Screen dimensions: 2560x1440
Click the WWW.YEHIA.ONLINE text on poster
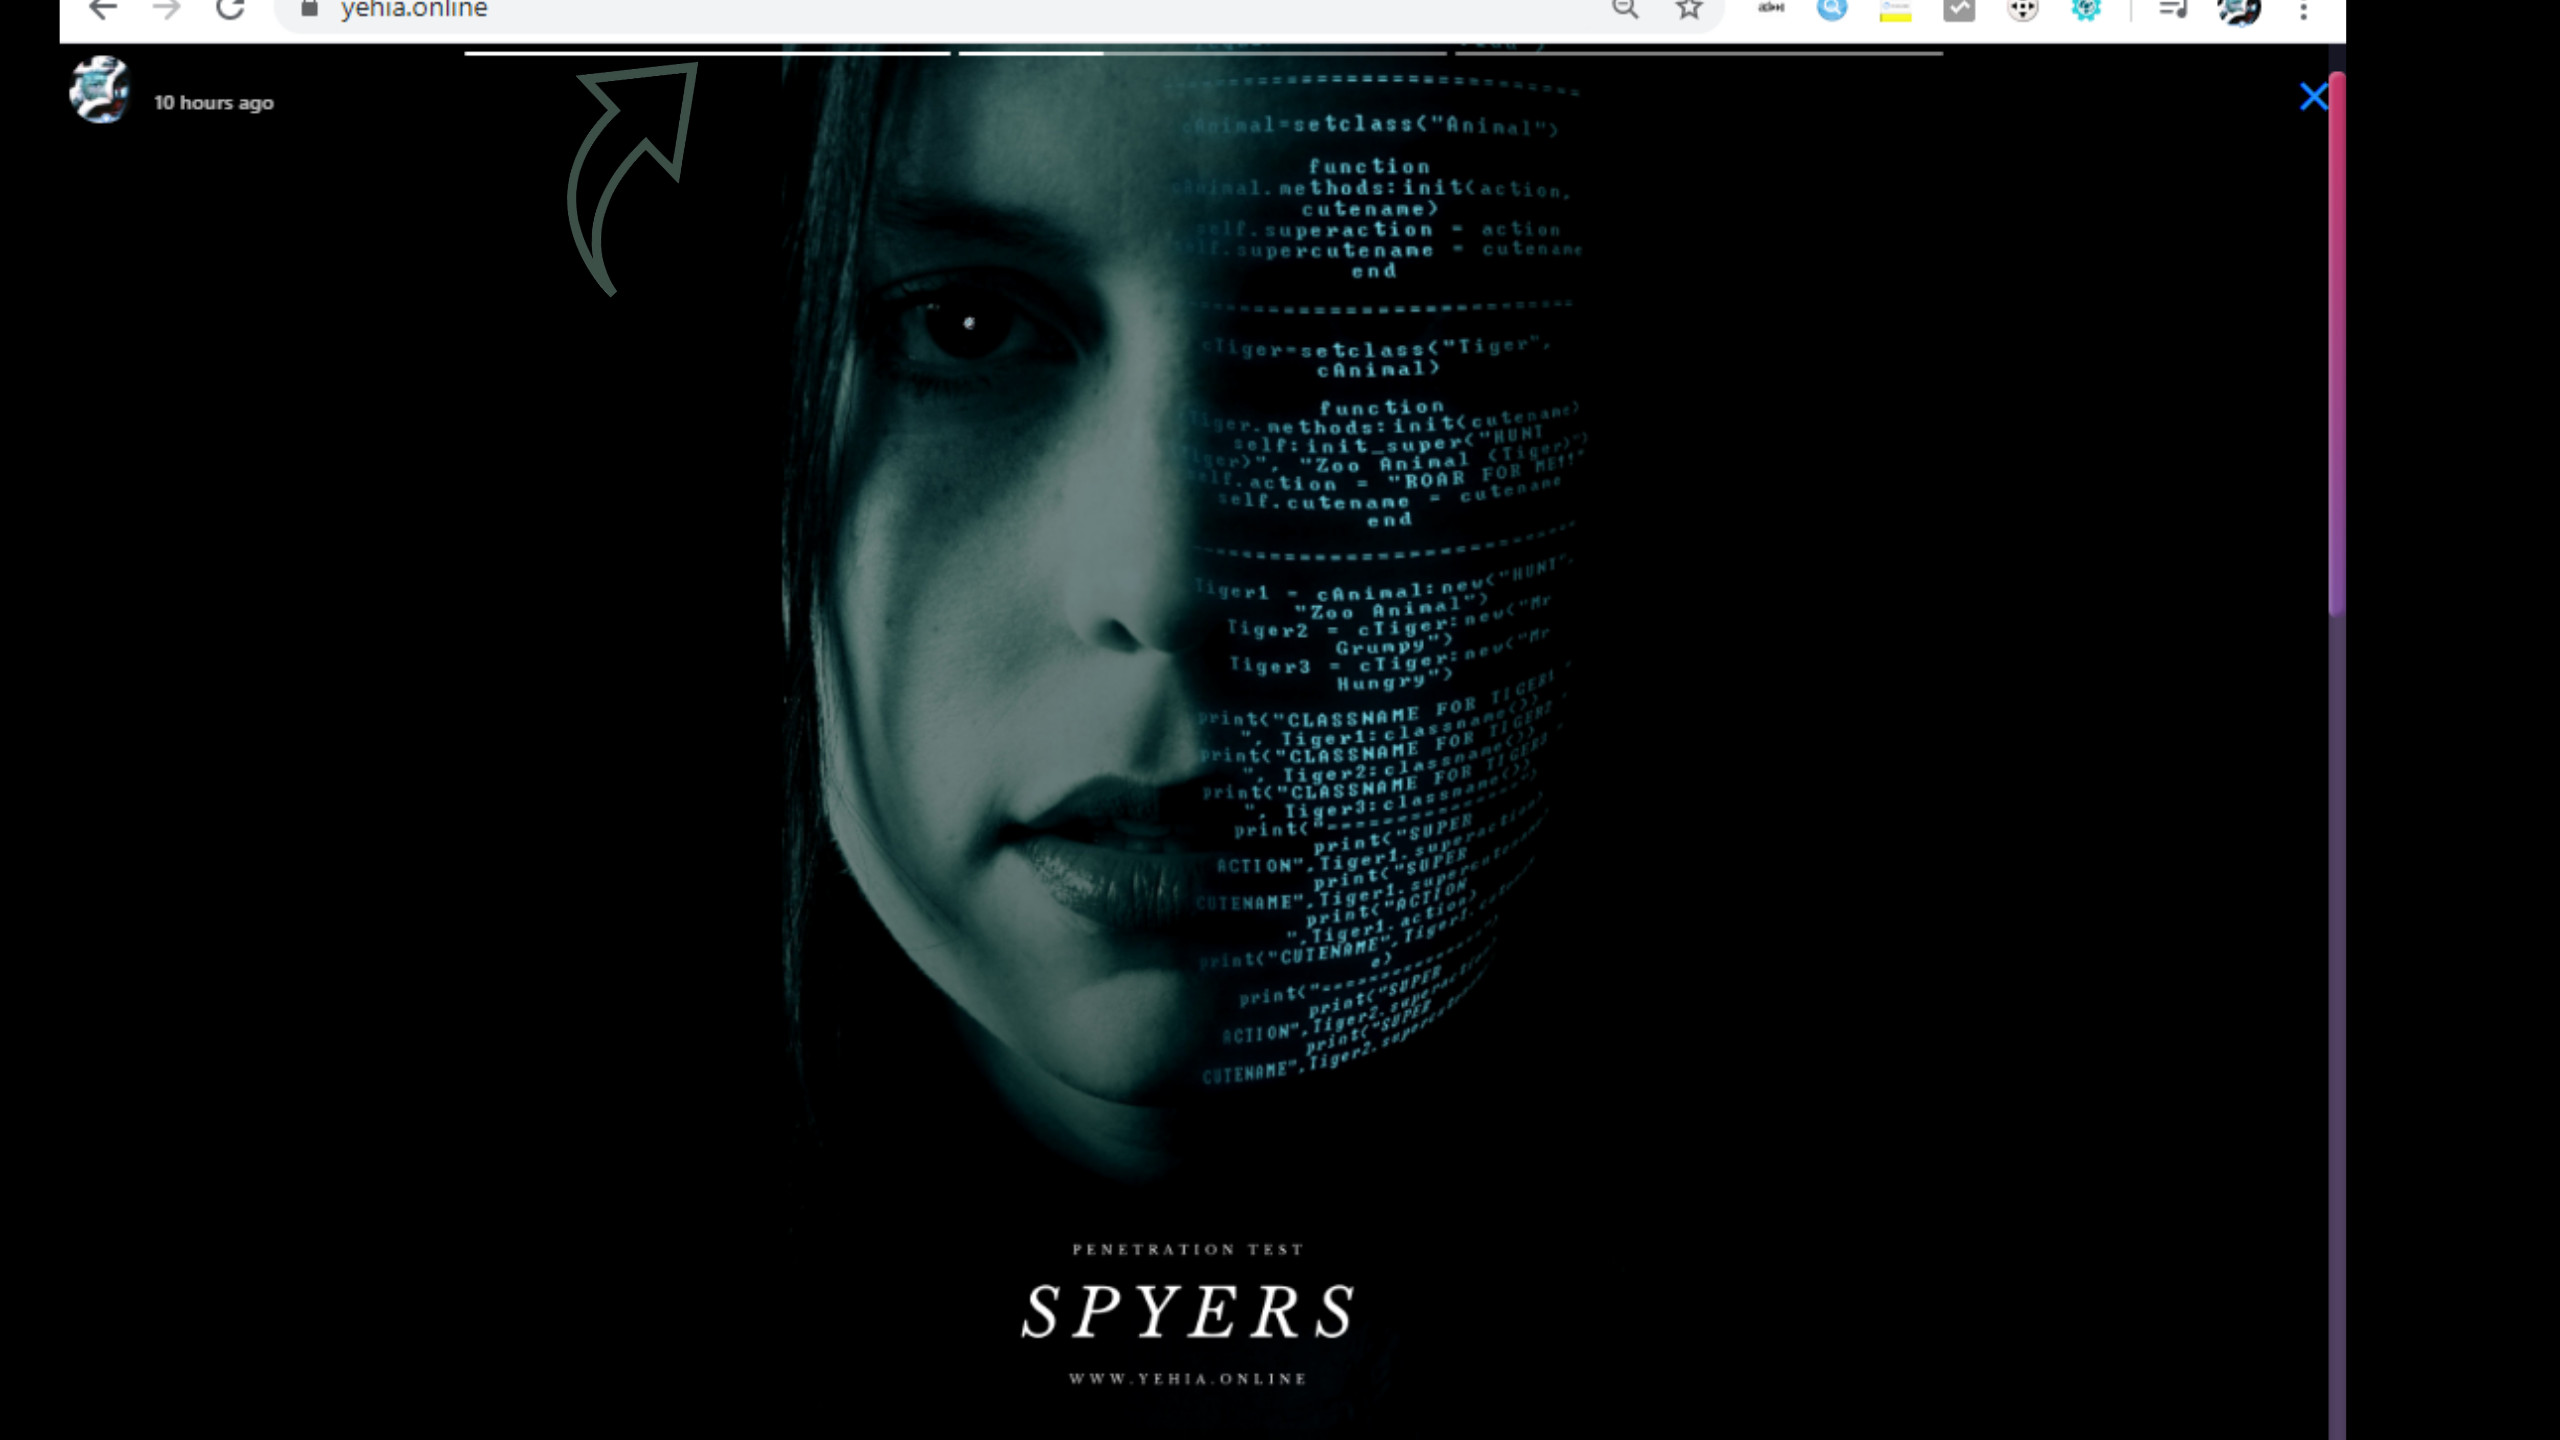point(1187,1379)
